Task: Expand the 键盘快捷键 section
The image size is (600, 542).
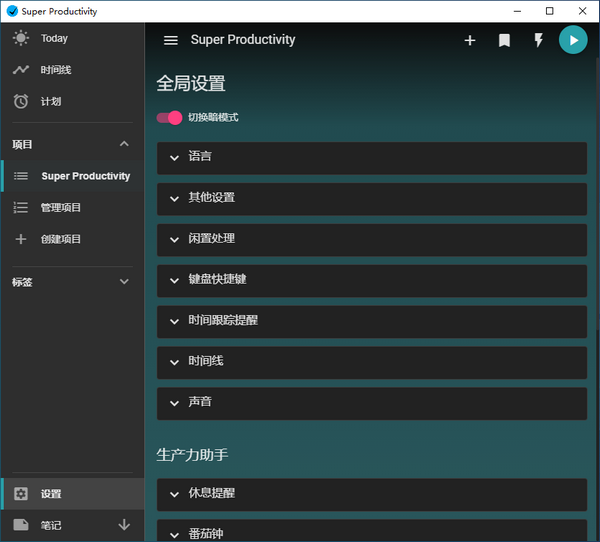Action: [x=372, y=280]
